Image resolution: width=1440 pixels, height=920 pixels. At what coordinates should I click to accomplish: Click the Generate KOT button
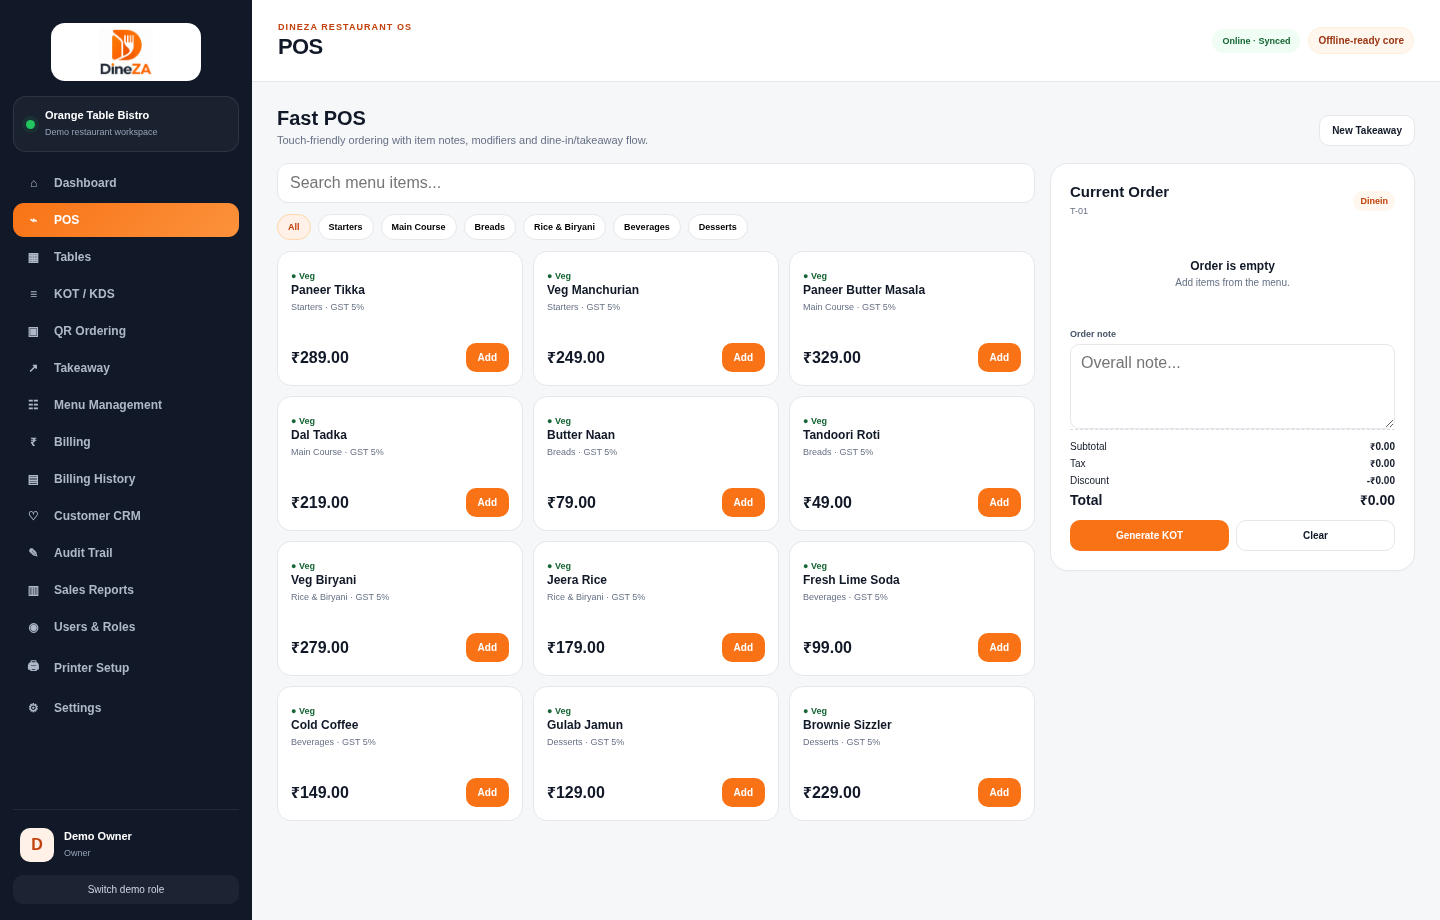pyautogui.click(x=1149, y=536)
